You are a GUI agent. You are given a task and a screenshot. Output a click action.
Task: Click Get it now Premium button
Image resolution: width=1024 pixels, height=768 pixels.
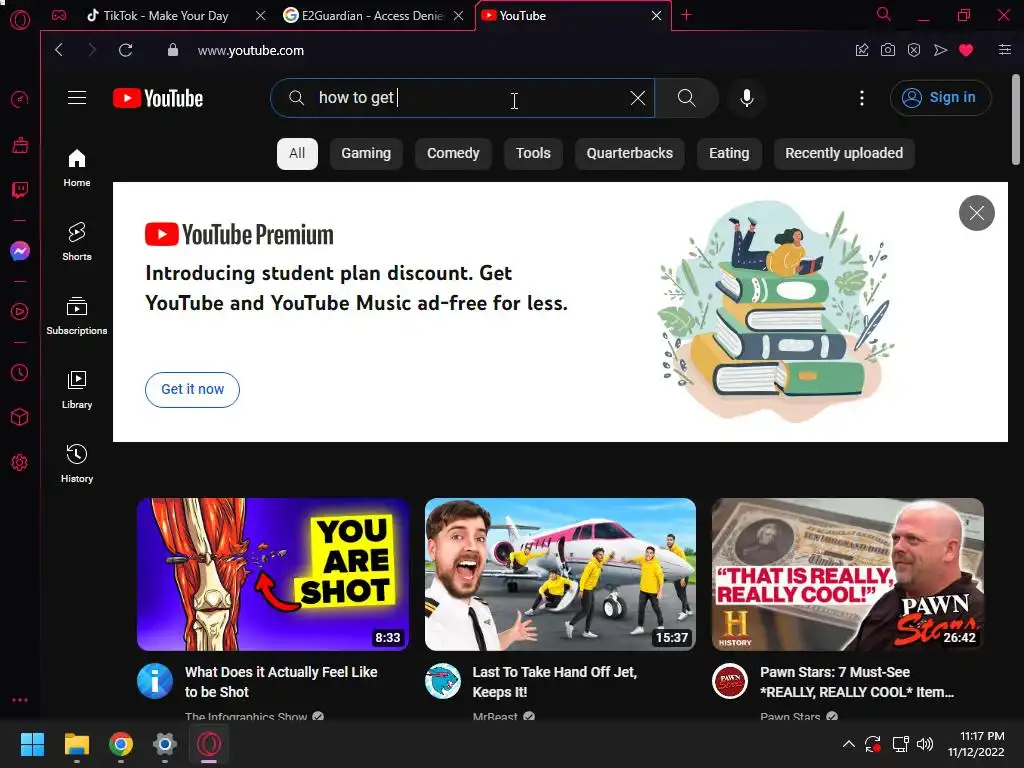192,390
